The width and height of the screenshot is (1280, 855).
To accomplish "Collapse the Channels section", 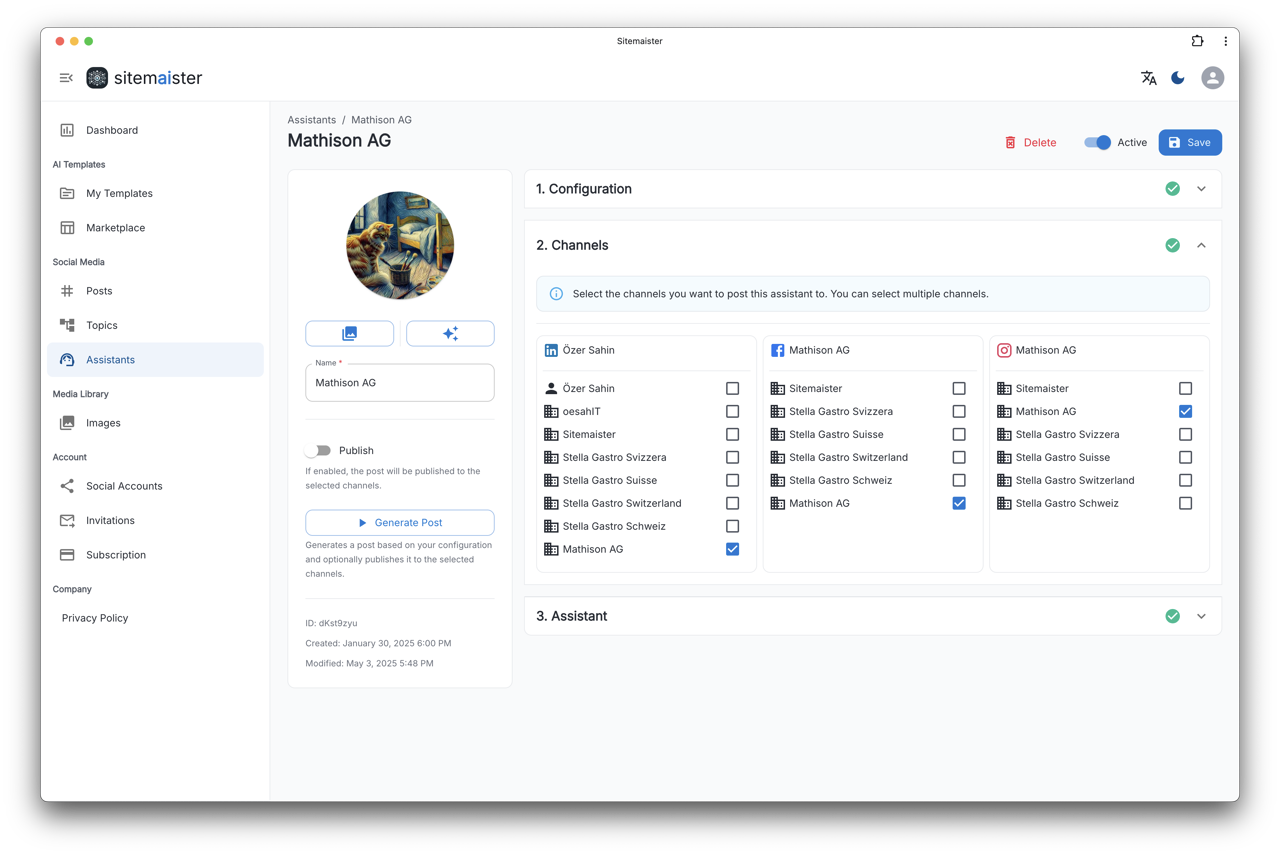I will [x=1201, y=245].
